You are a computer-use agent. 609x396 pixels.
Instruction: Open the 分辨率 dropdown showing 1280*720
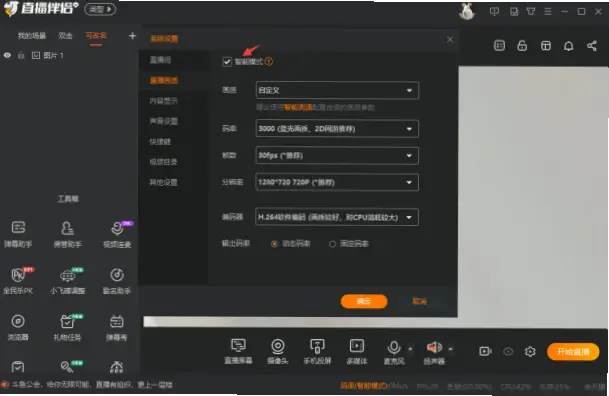tap(337, 182)
